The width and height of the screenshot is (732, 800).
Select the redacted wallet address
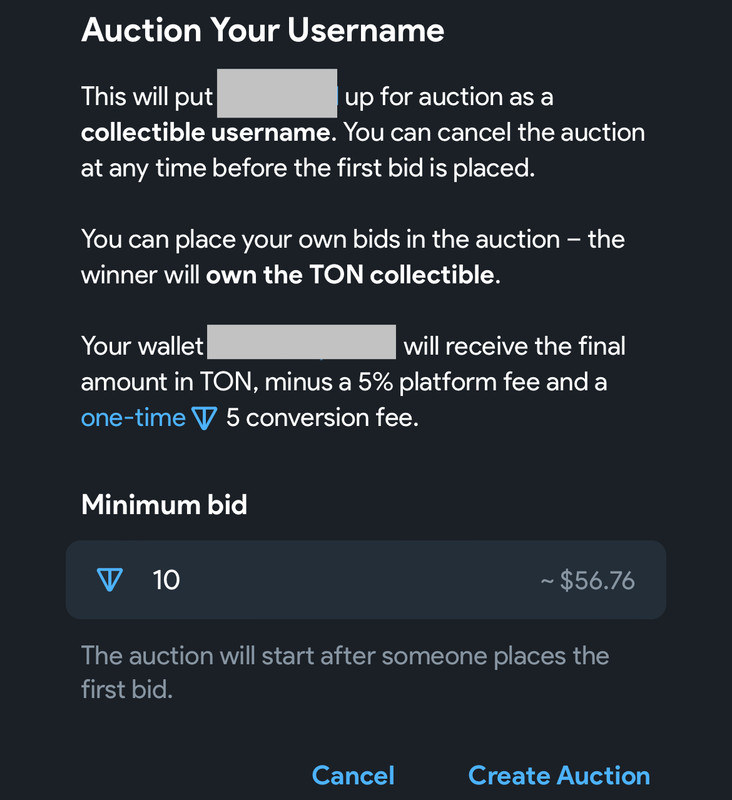[301, 346]
